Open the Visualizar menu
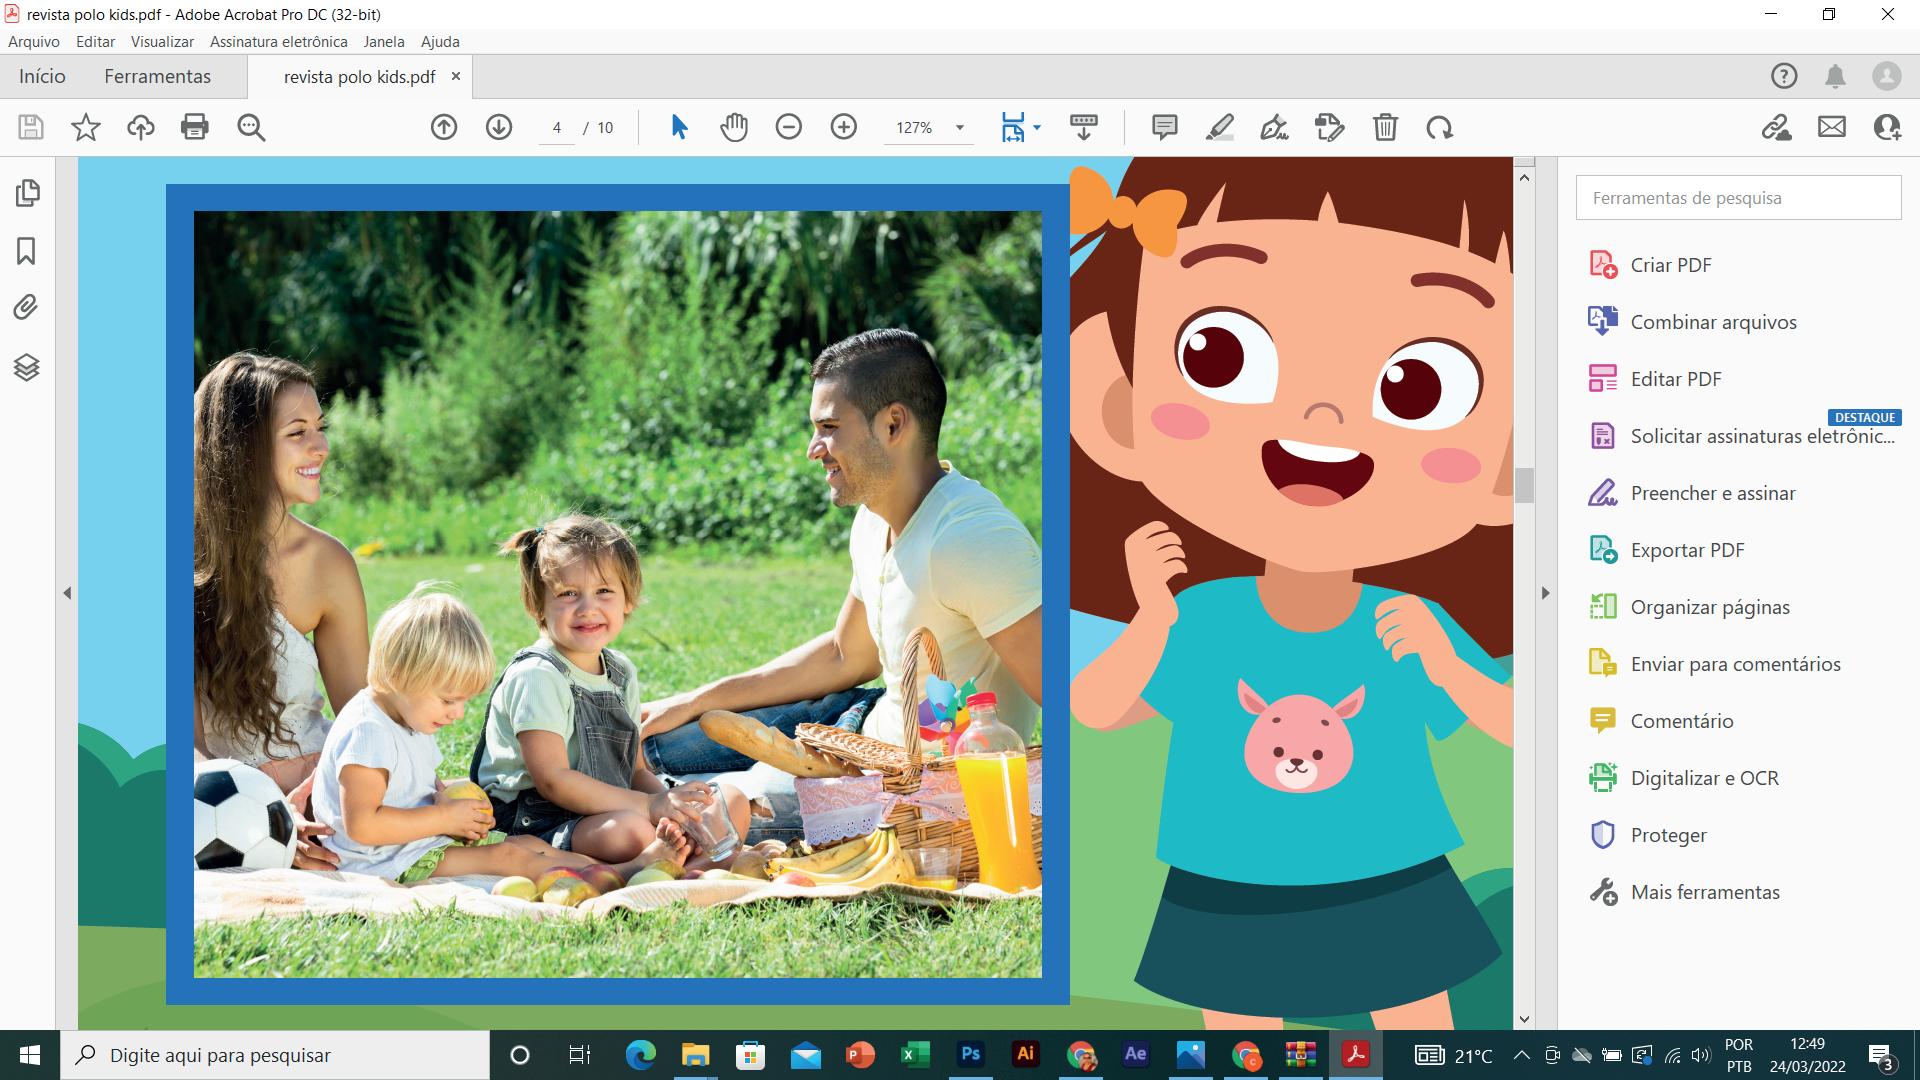Viewport: 1920px width, 1080px height. 162,41
